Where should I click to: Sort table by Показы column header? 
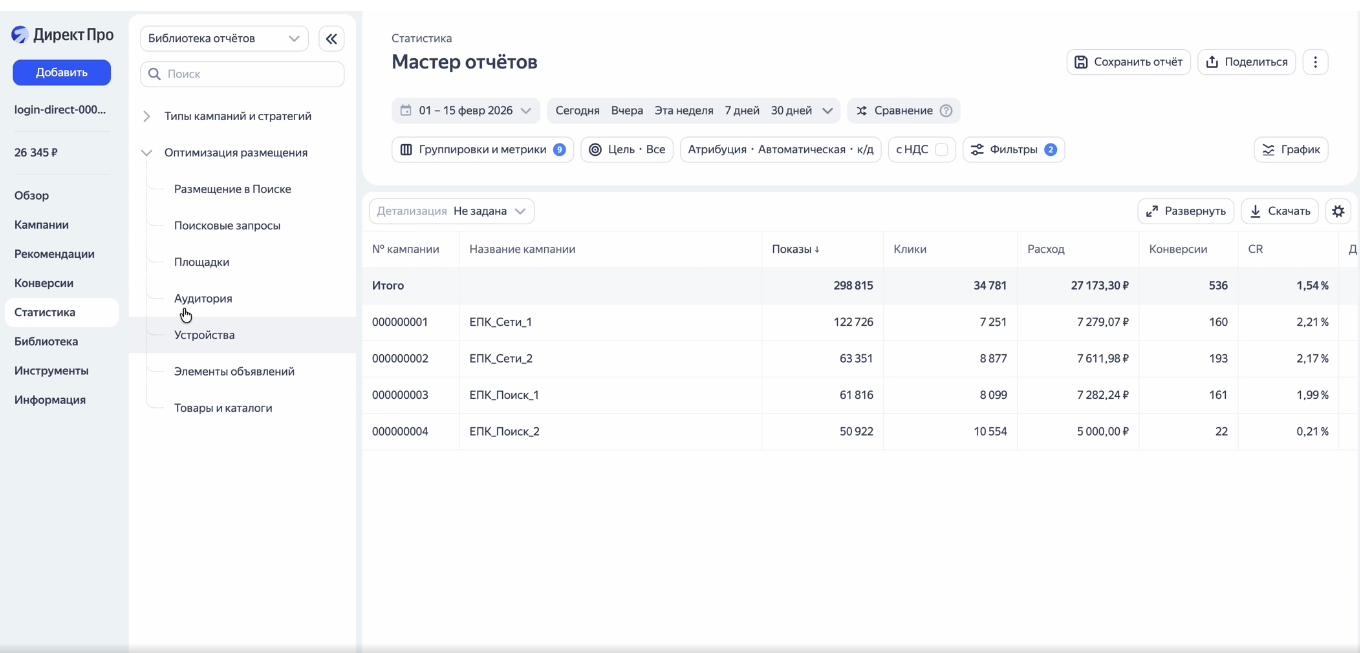[795, 249]
